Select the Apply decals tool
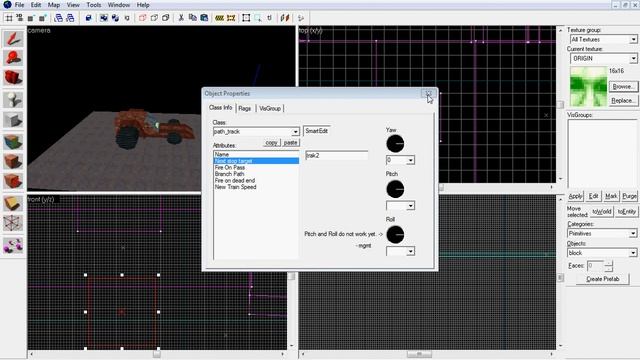 [x=13, y=181]
